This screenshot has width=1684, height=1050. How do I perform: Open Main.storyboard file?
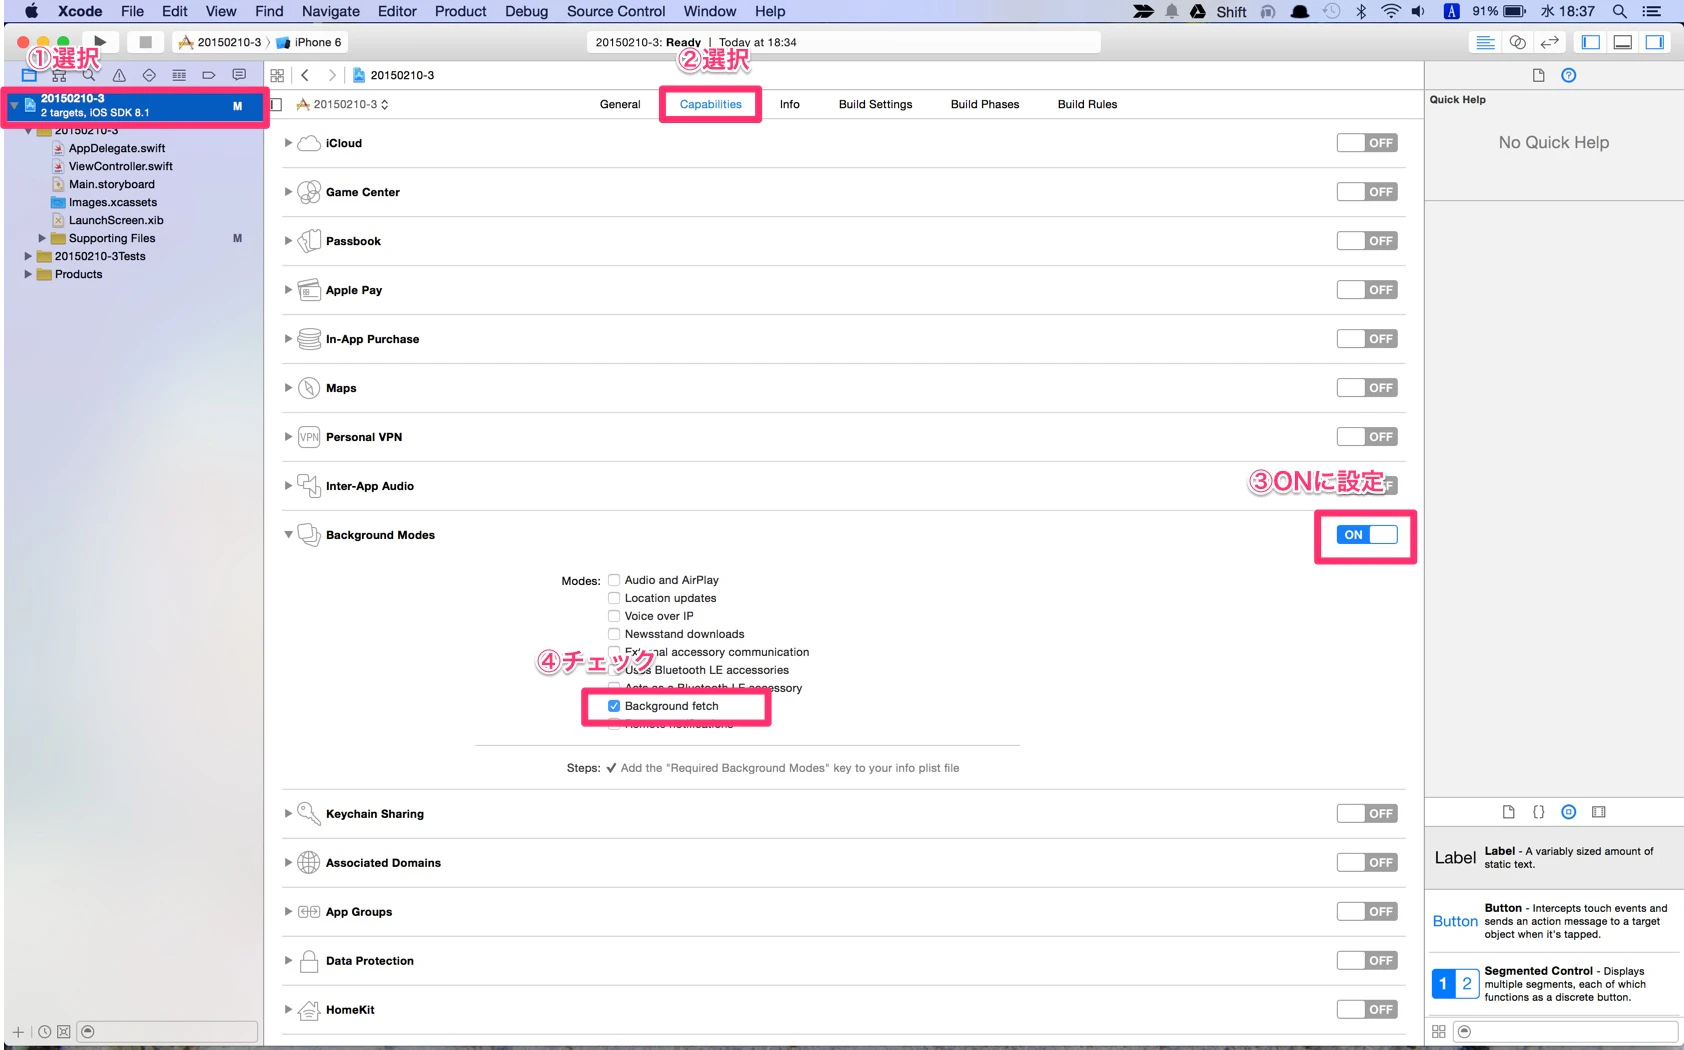coord(111,184)
